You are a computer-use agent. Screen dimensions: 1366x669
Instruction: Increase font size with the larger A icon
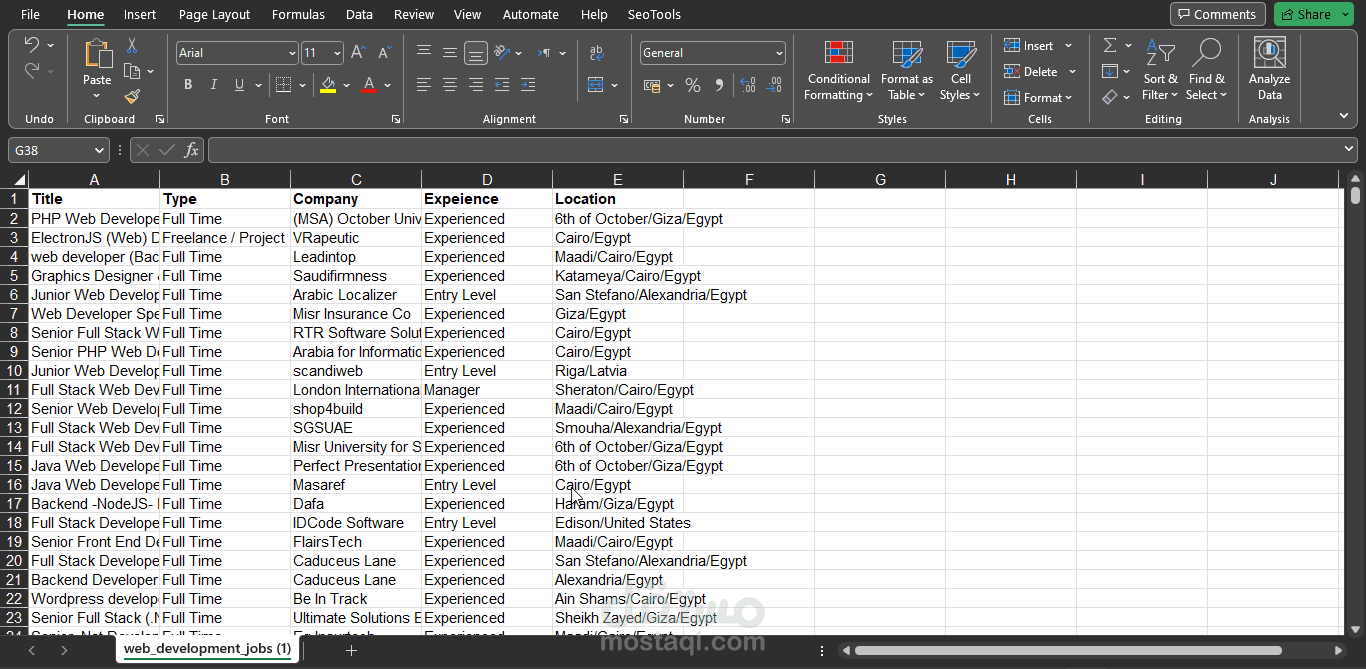(358, 53)
